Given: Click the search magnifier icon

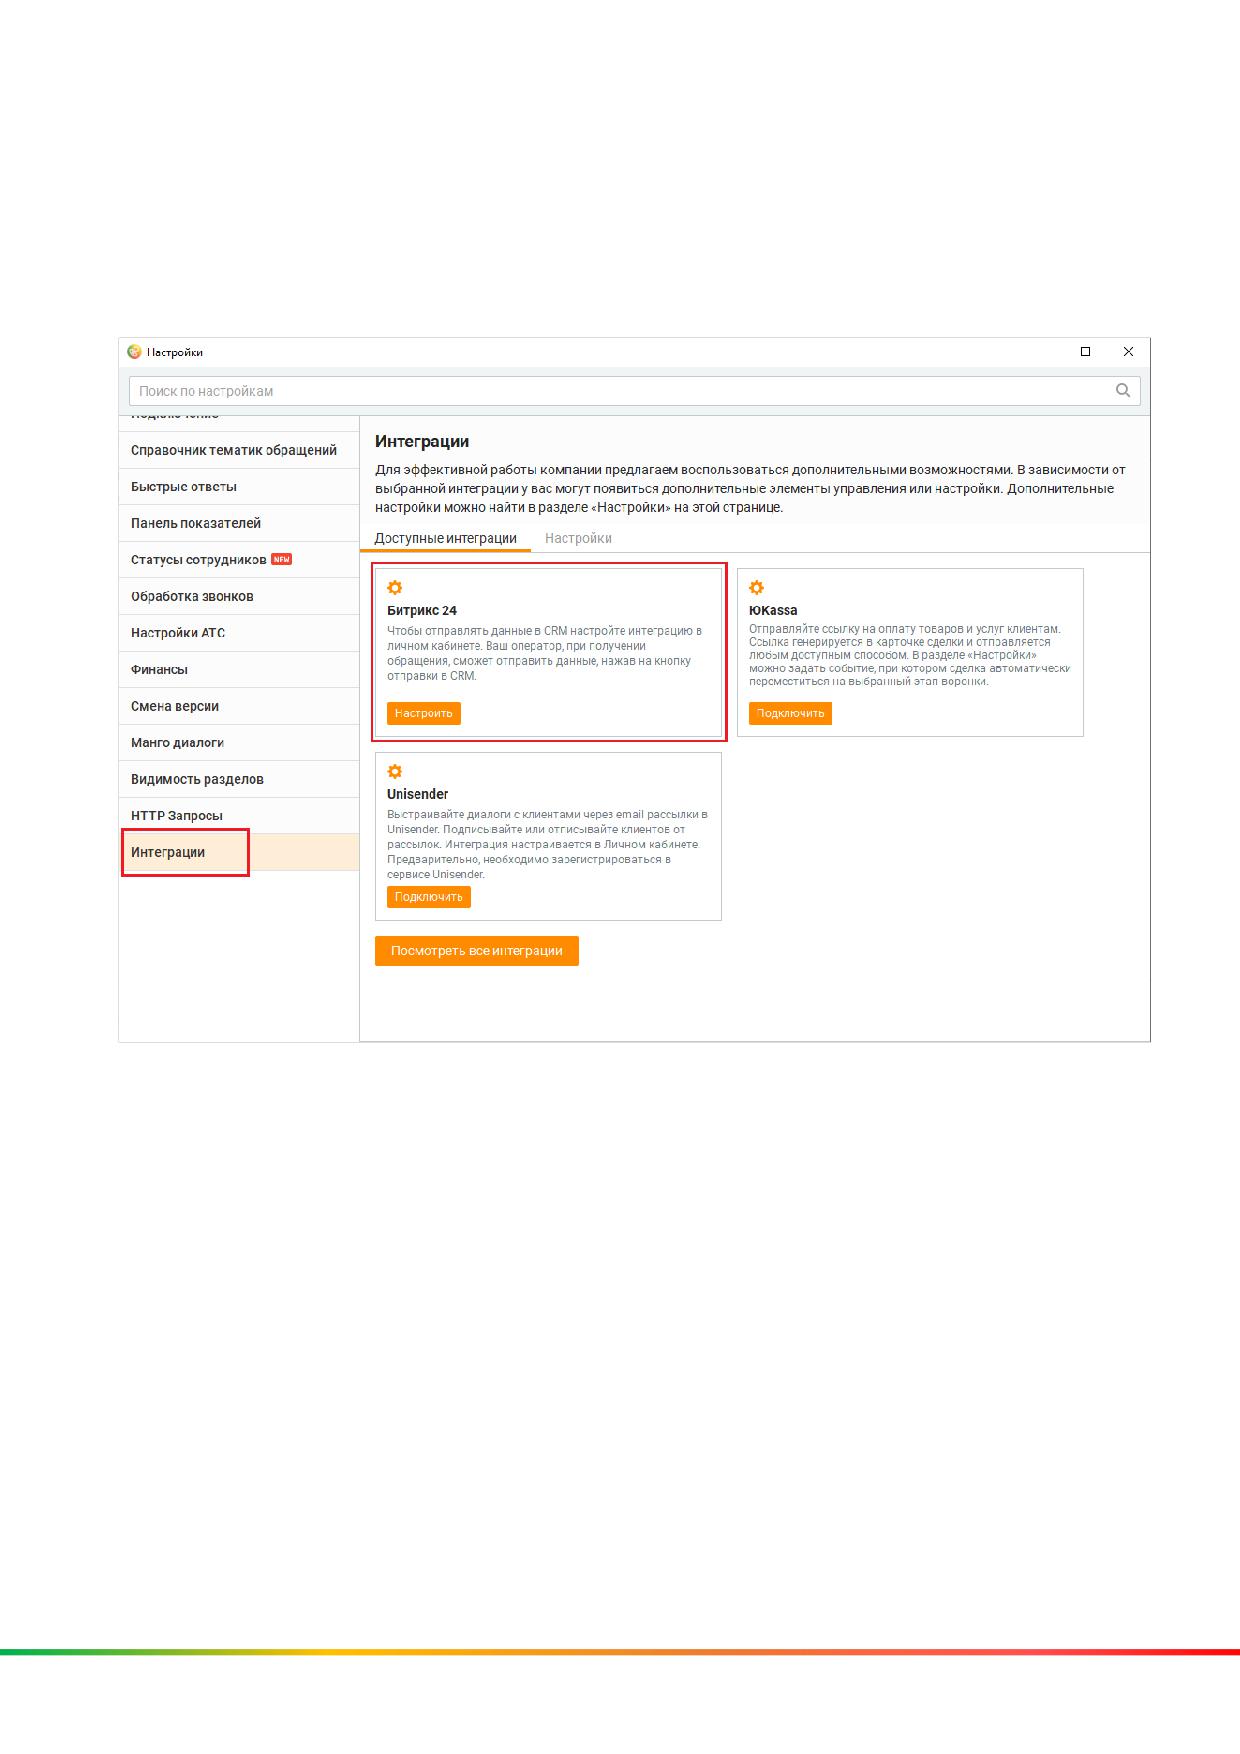Looking at the screenshot, I should tap(1123, 391).
